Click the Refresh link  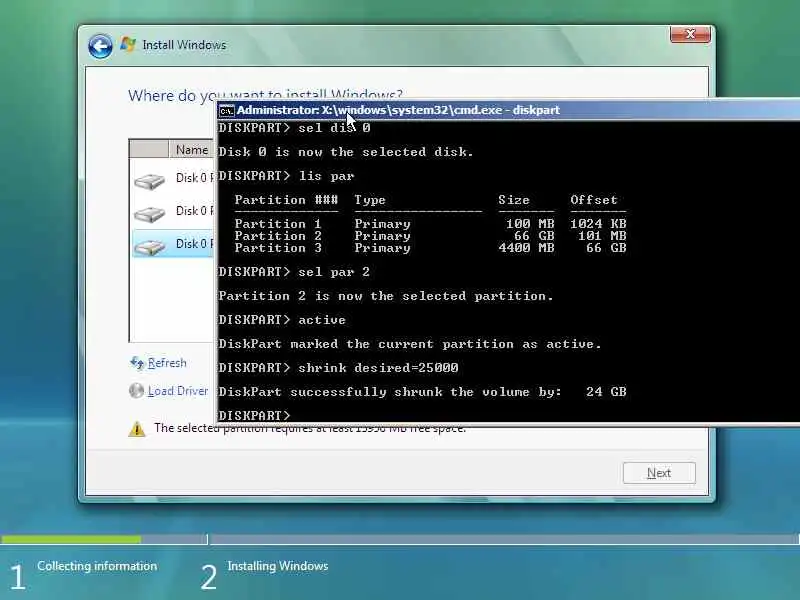[x=167, y=363]
